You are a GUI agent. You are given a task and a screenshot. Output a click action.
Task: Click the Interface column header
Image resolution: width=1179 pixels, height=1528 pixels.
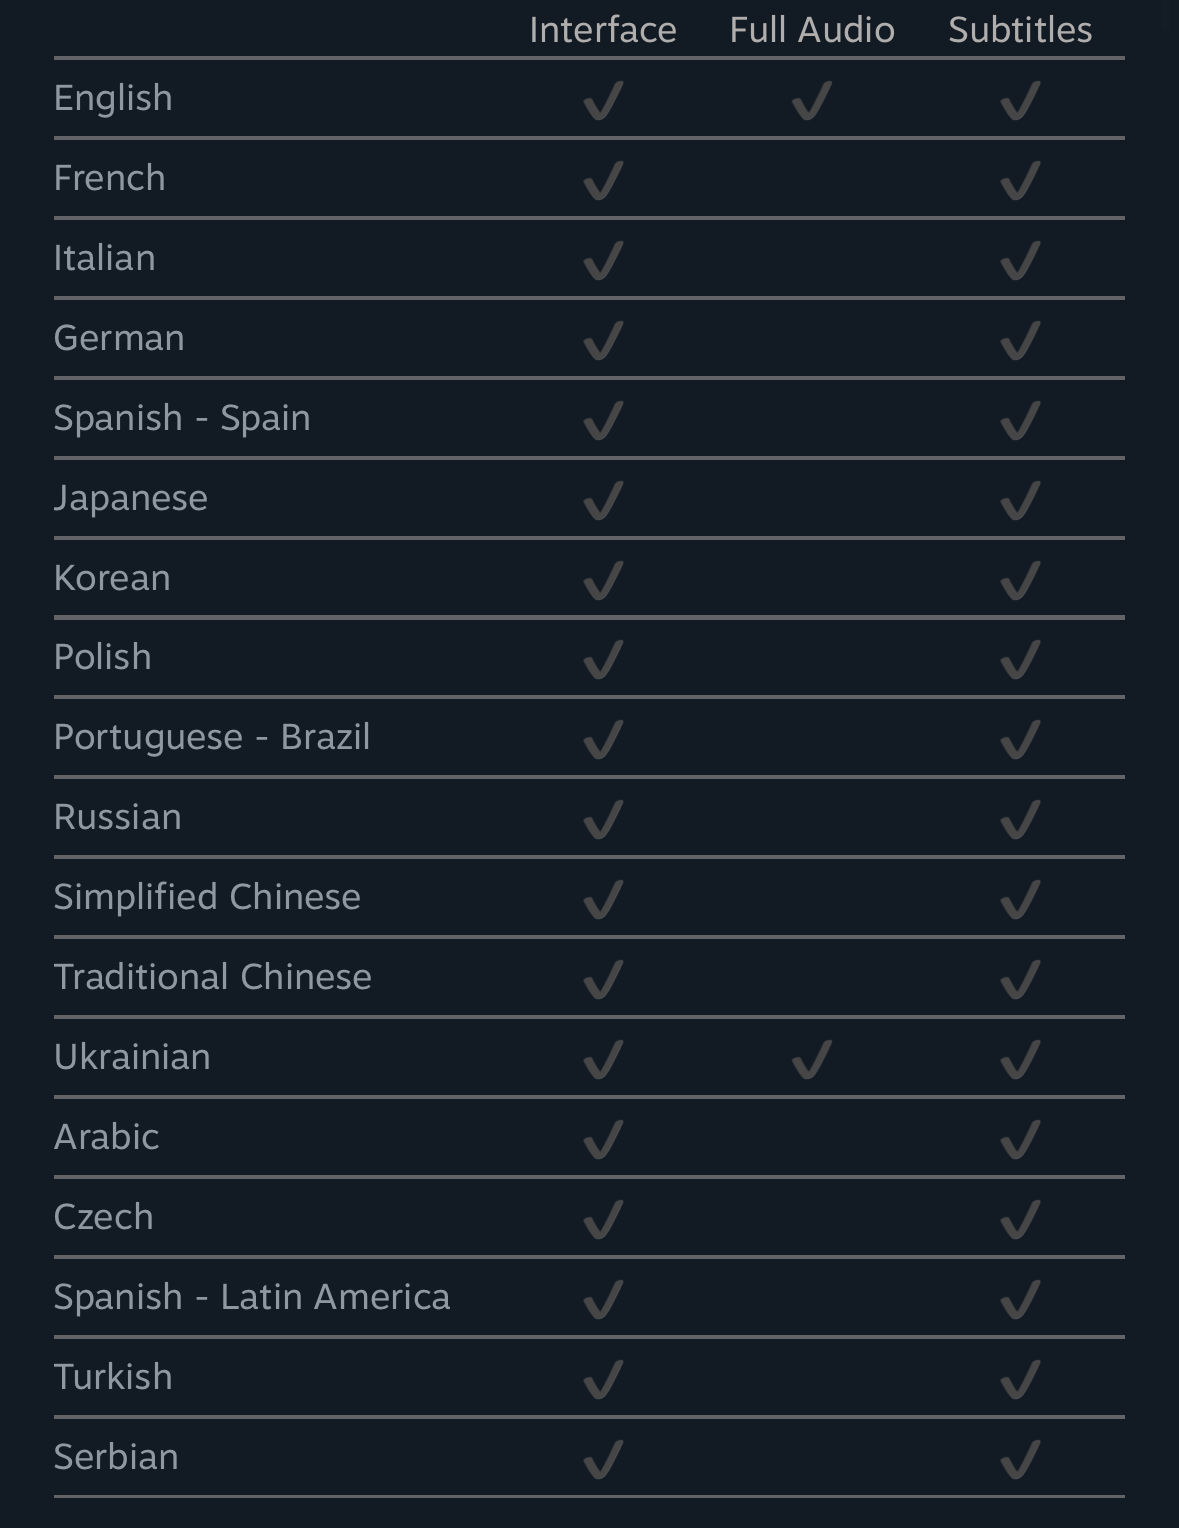click(x=603, y=30)
